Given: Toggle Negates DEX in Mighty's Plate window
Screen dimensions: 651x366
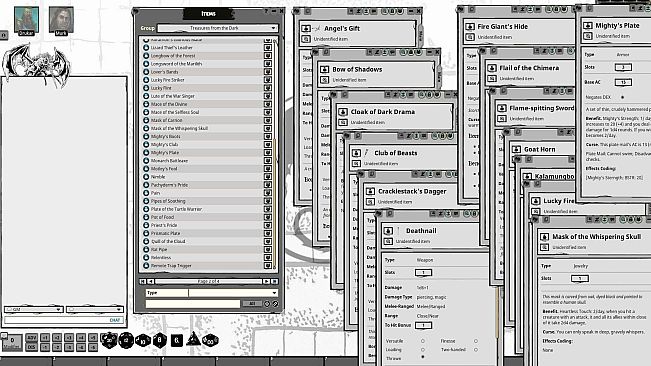Looking at the screenshot, I should [622, 97].
